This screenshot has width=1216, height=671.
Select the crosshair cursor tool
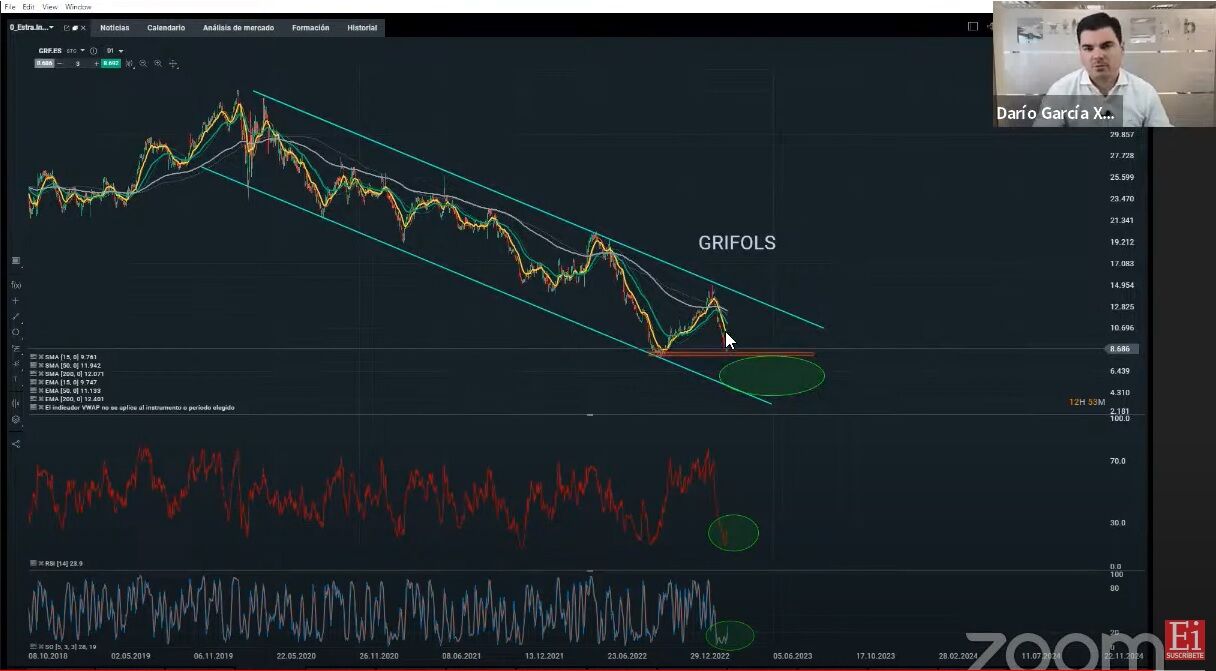pos(173,63)
